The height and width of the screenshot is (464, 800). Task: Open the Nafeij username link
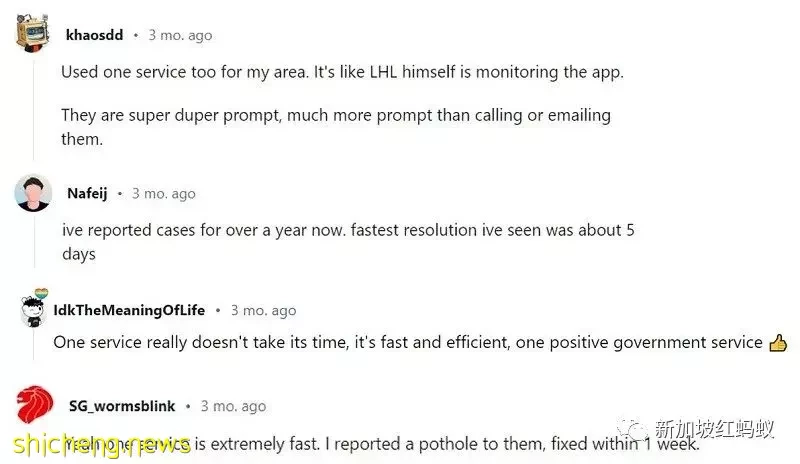(x=87, y=193)
